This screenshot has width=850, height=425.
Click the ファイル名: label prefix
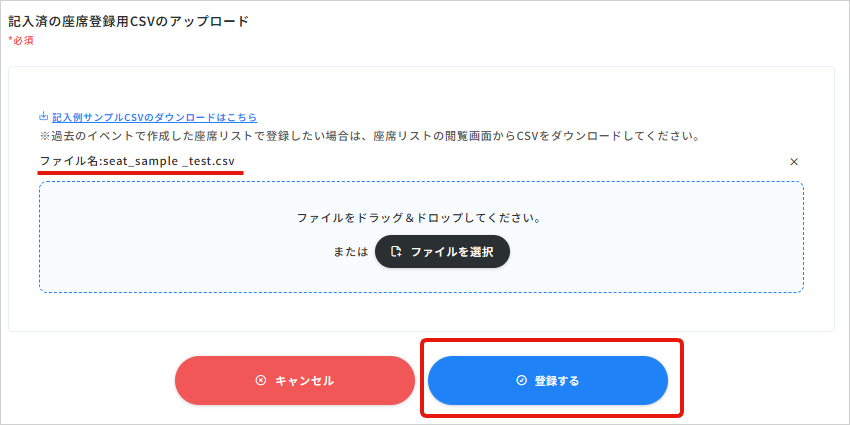pyautogui.click(x=71, y=161)
